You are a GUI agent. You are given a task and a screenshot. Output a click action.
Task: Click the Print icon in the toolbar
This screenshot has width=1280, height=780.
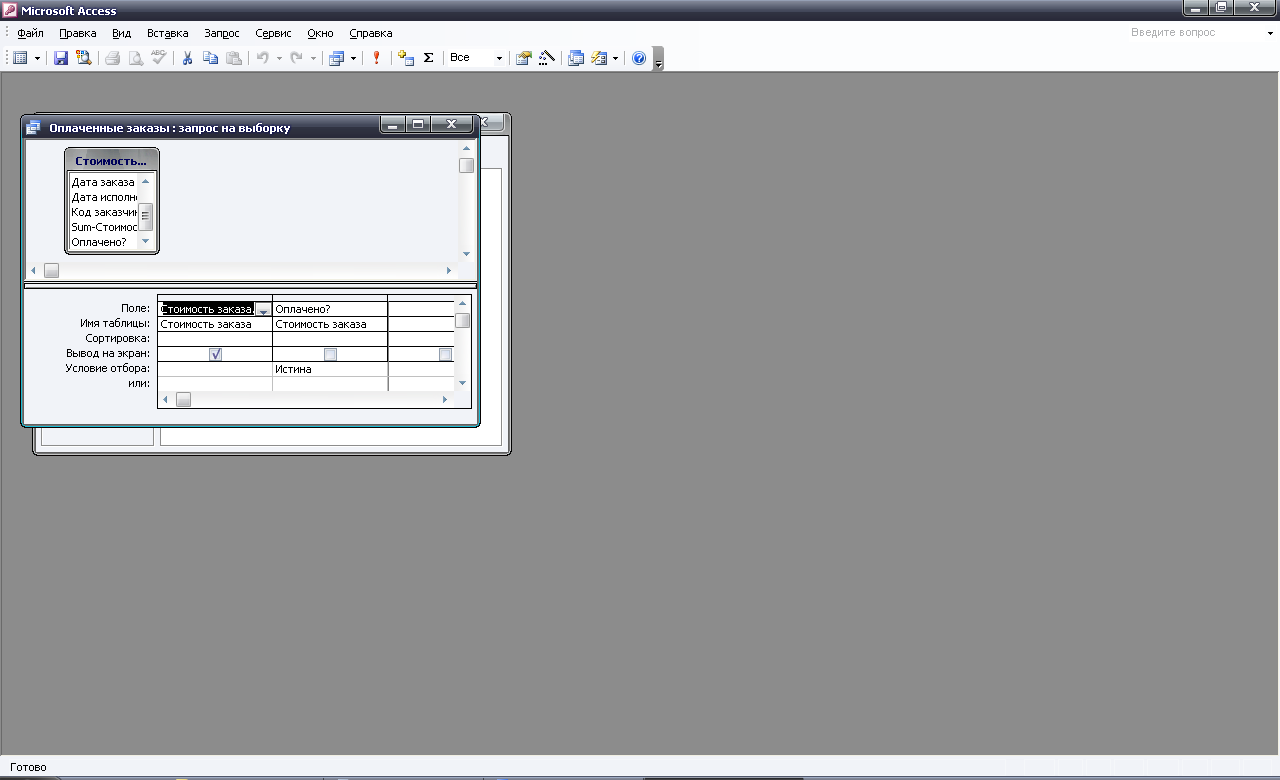click(113, 58)
